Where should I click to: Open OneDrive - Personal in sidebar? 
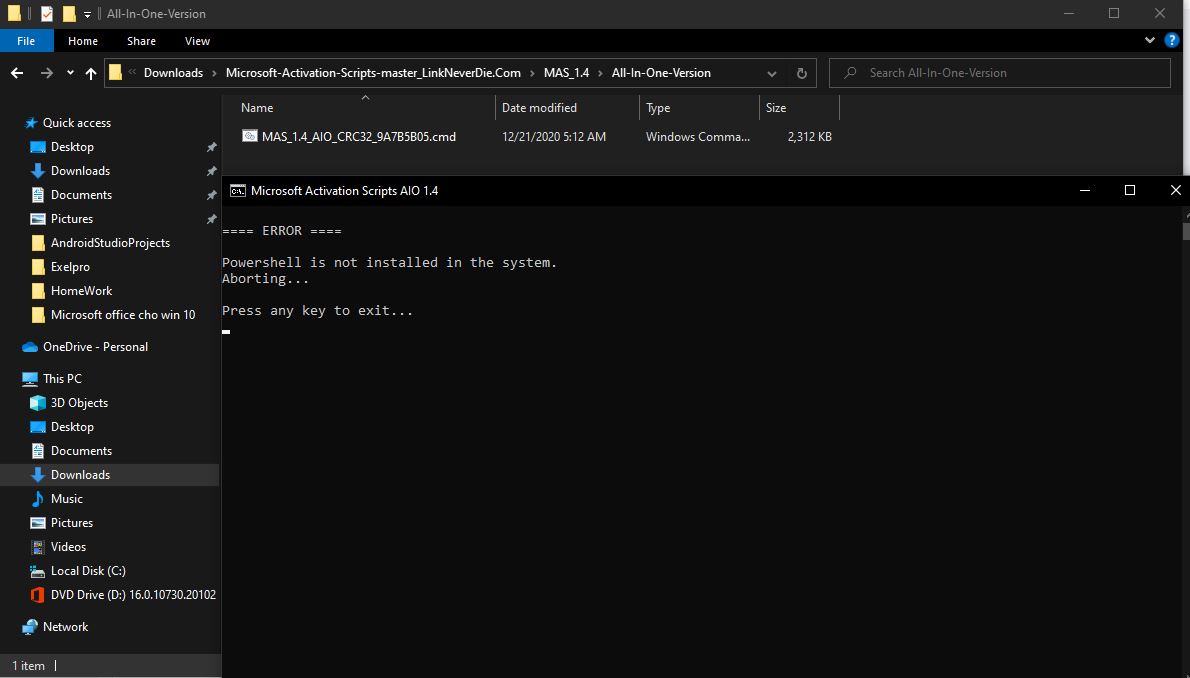point(95,347)
